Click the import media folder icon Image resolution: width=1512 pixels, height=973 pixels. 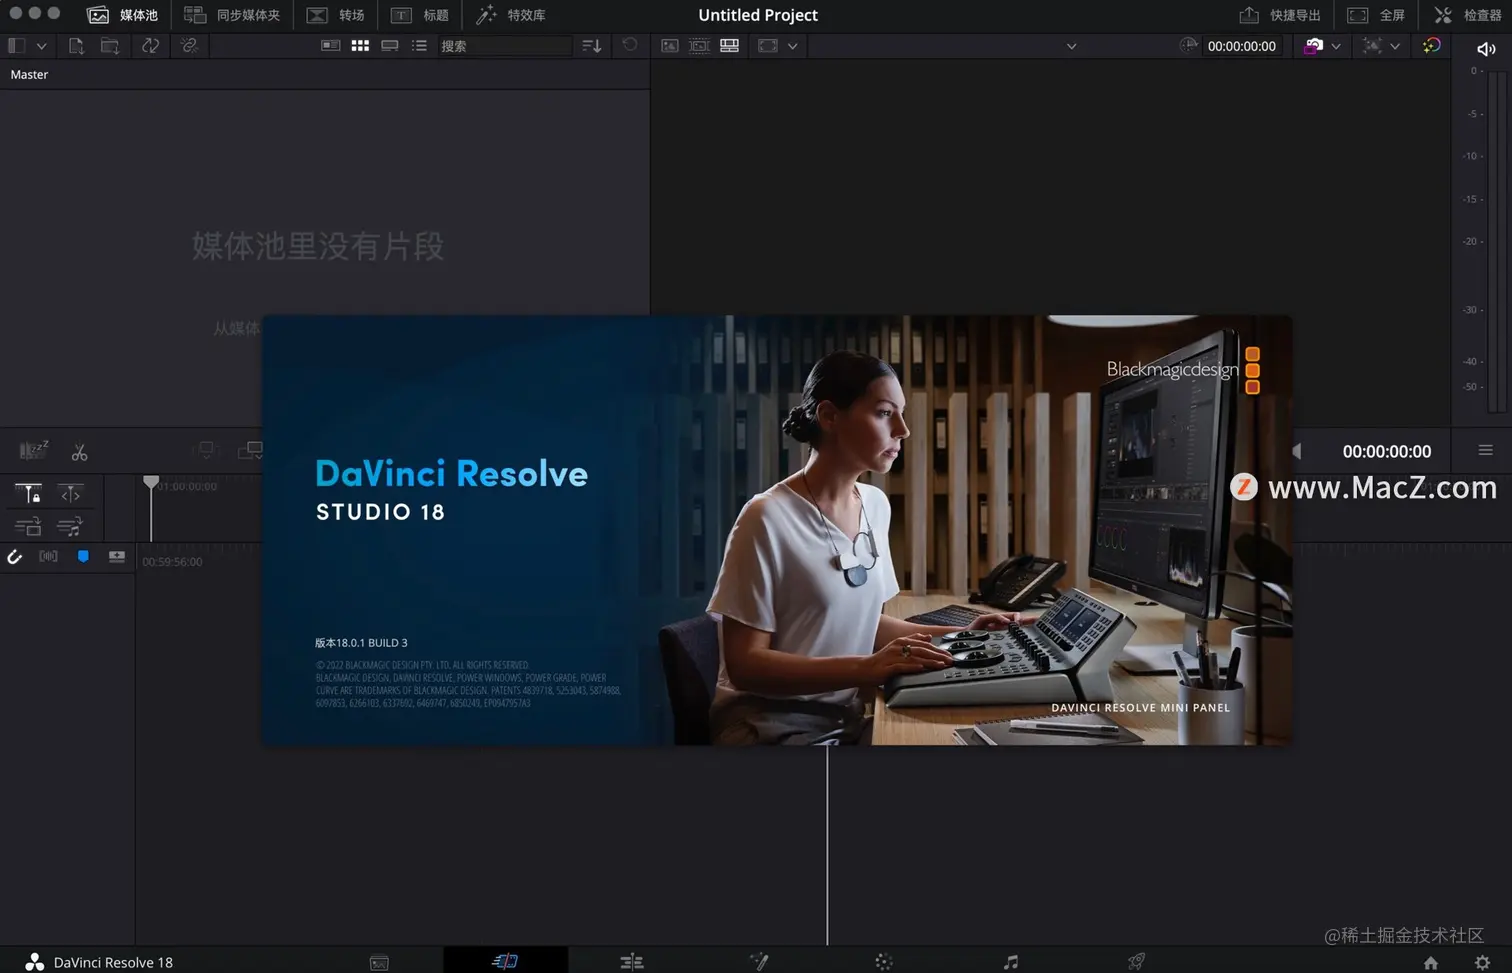tap(110, 46)
